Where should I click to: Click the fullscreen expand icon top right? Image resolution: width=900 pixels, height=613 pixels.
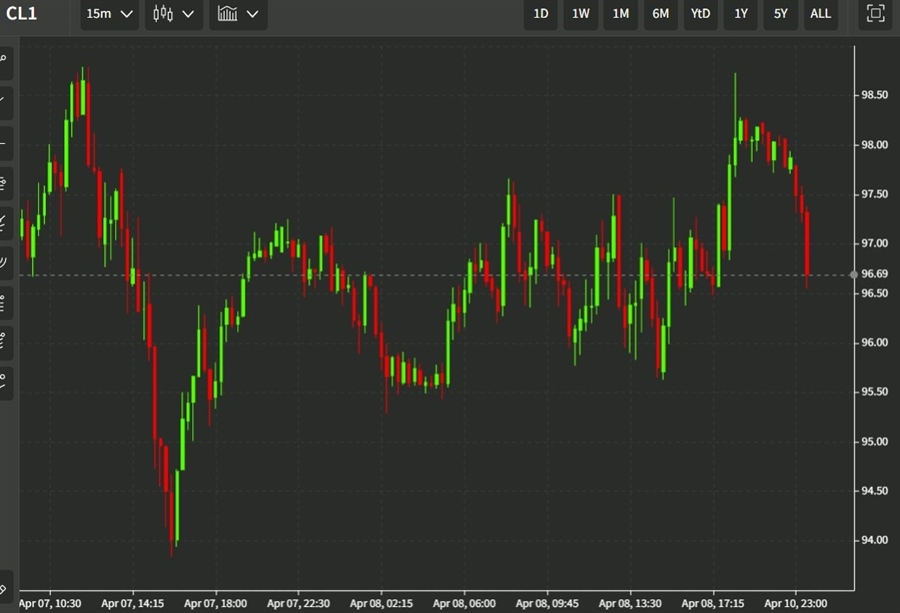(x=875, y=14)
